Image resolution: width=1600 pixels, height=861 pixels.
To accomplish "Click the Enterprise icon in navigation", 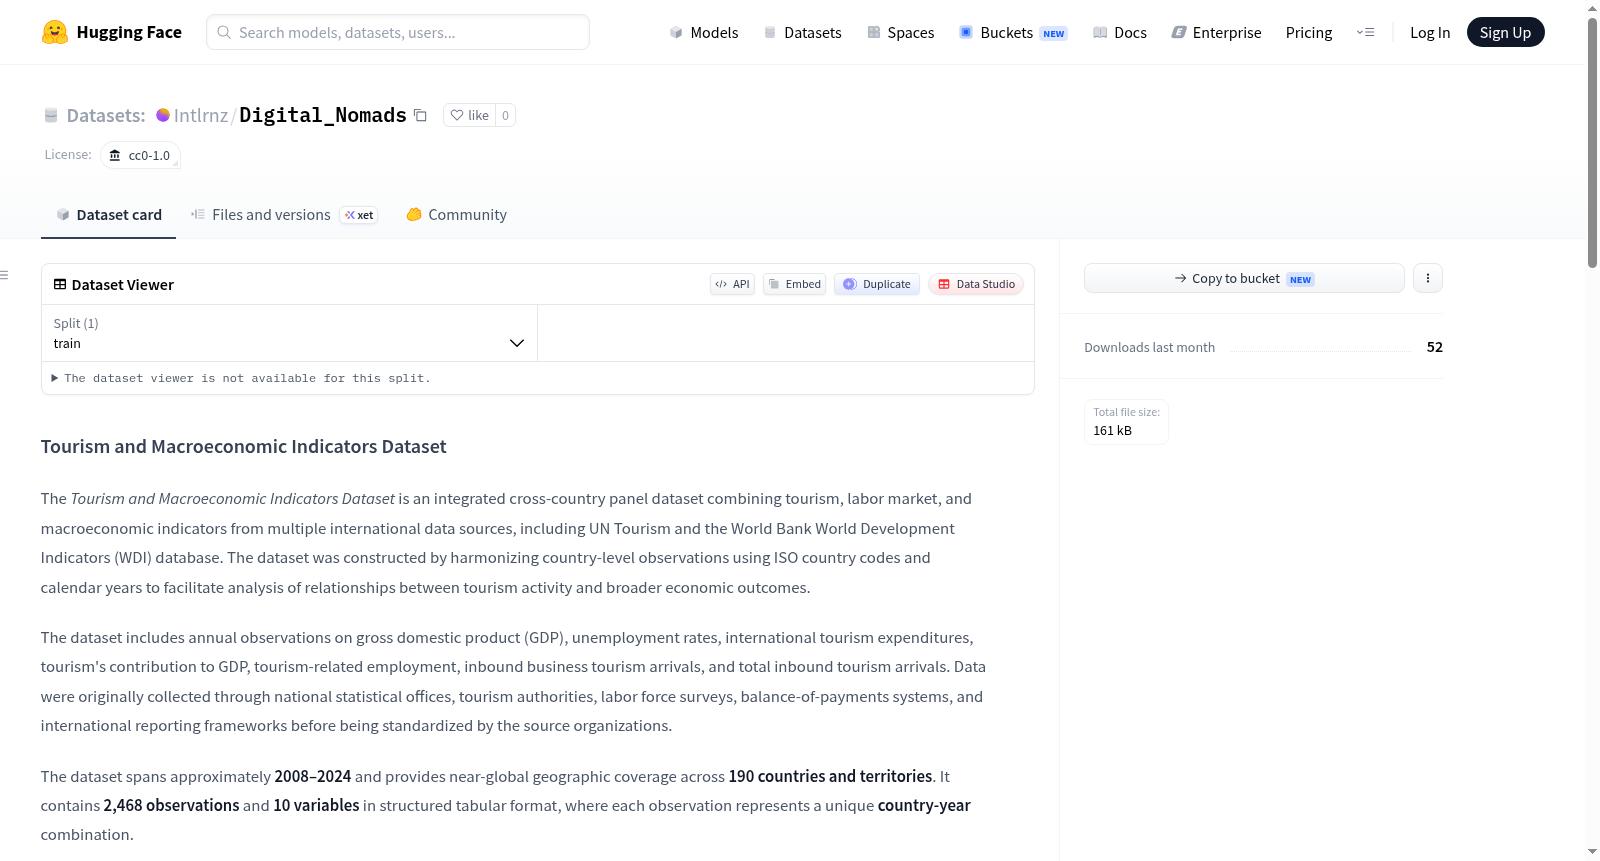I will (1179, 32).
